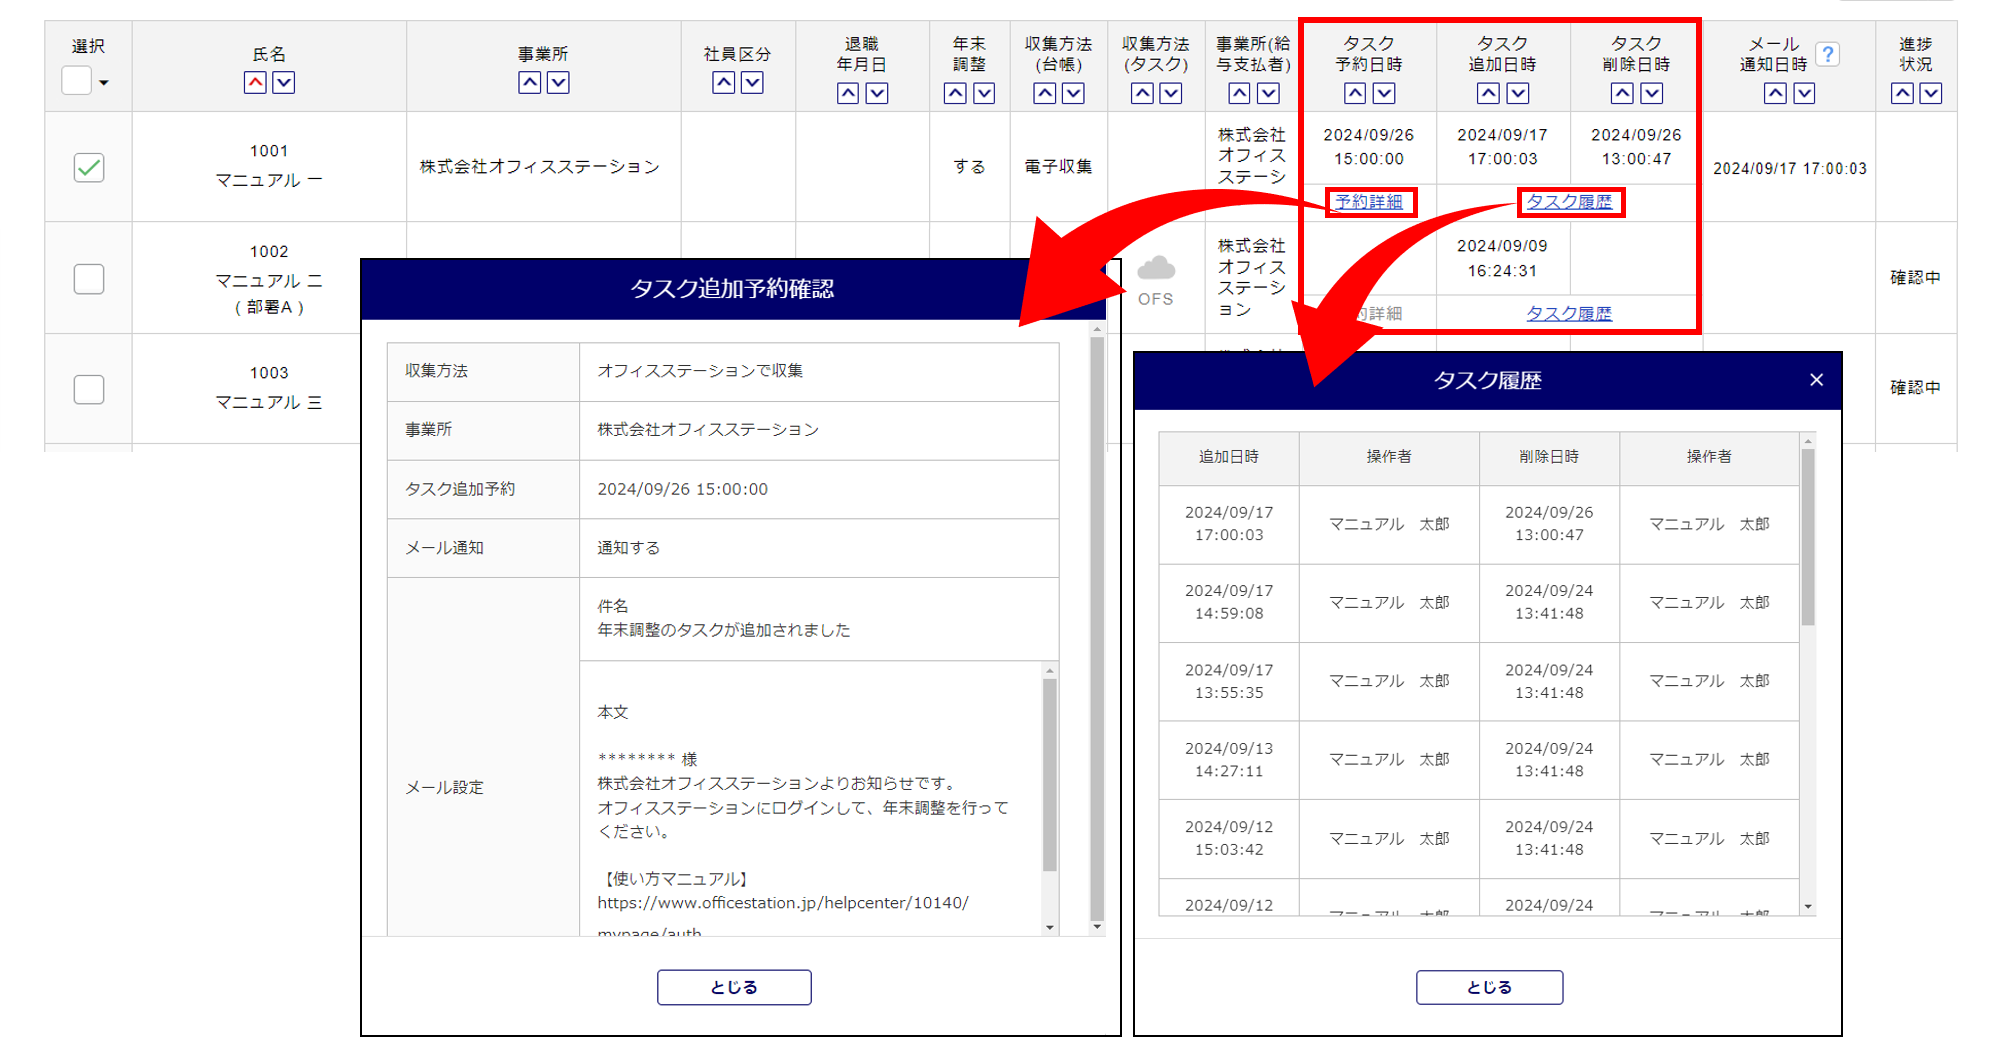
Task: Close タスク履歴 dialog with X
Action: (x=1817, y=380)
